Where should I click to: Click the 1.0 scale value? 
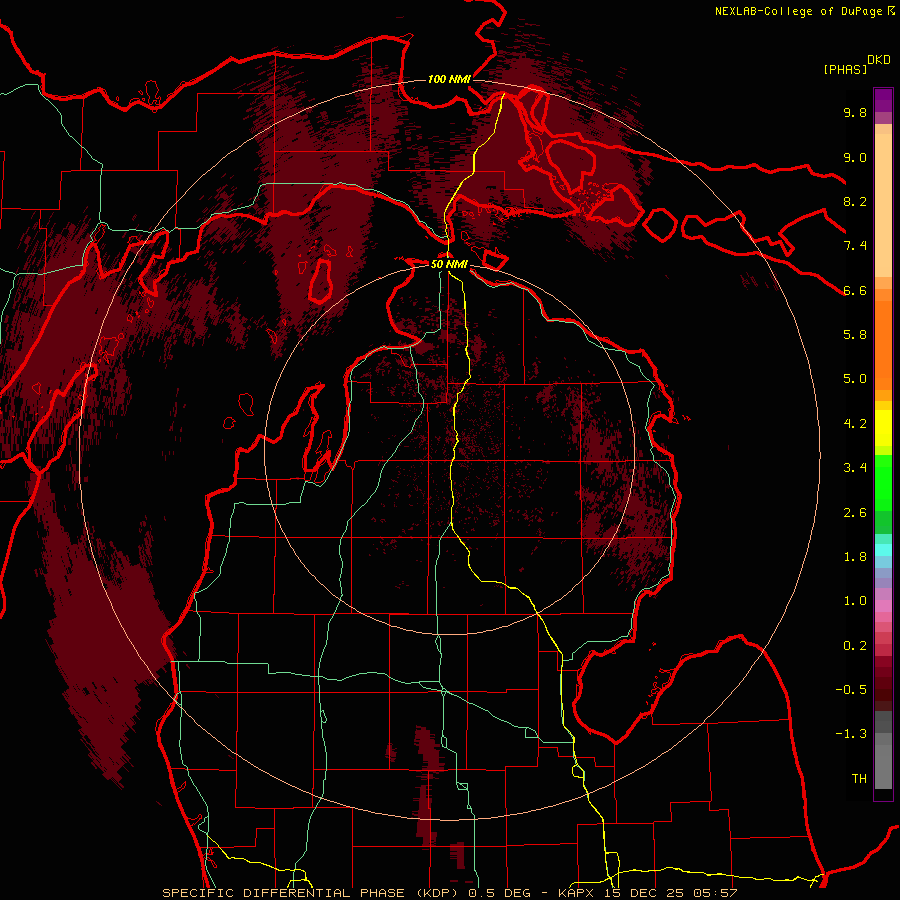coord(855,601)
